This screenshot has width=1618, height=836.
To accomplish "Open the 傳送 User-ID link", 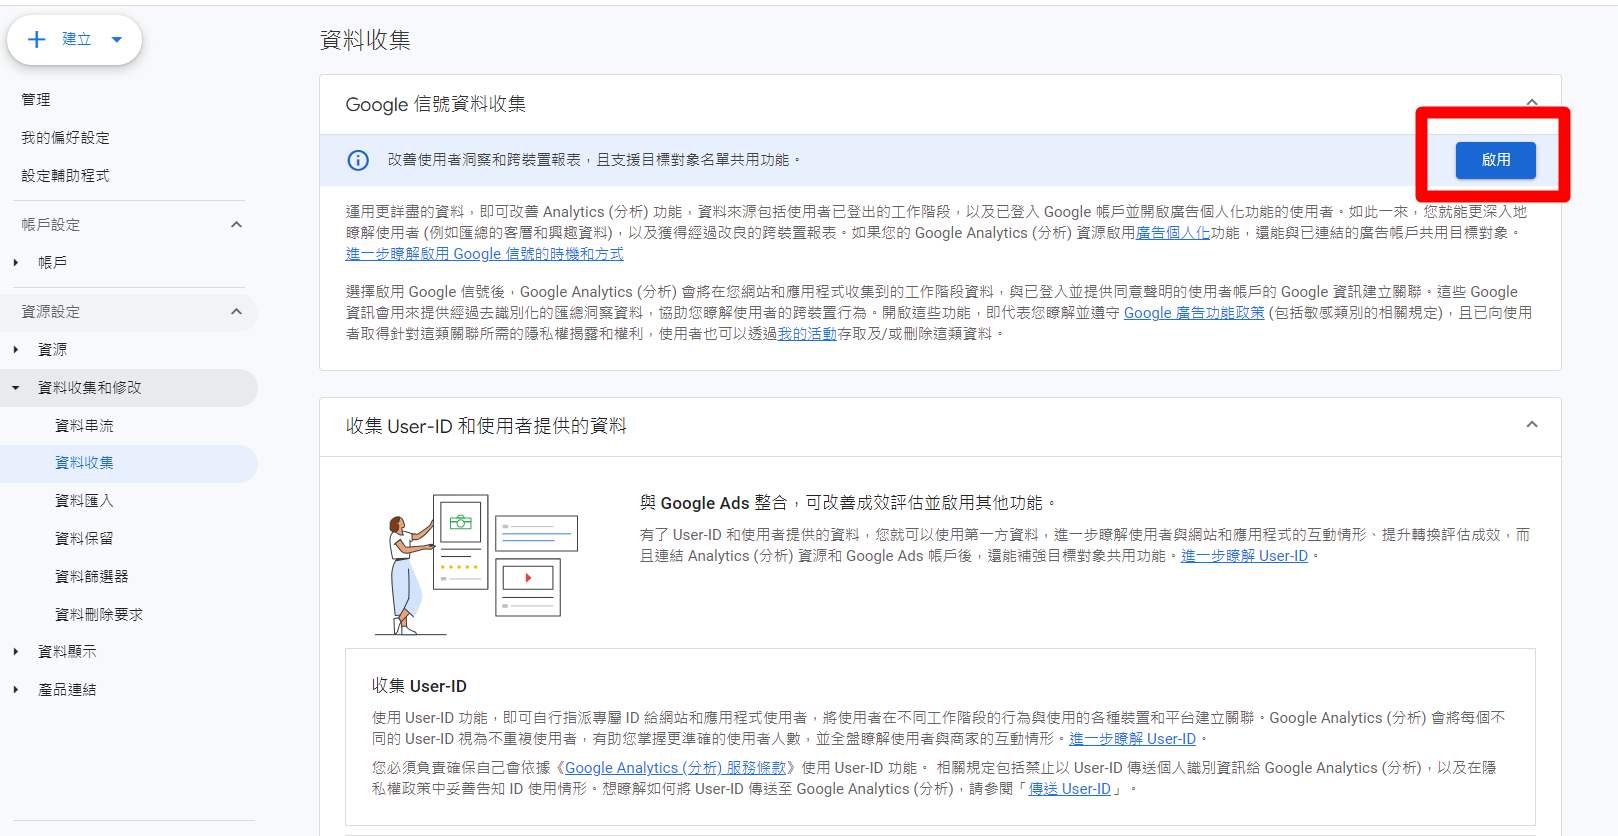I will click(1069, 789).
